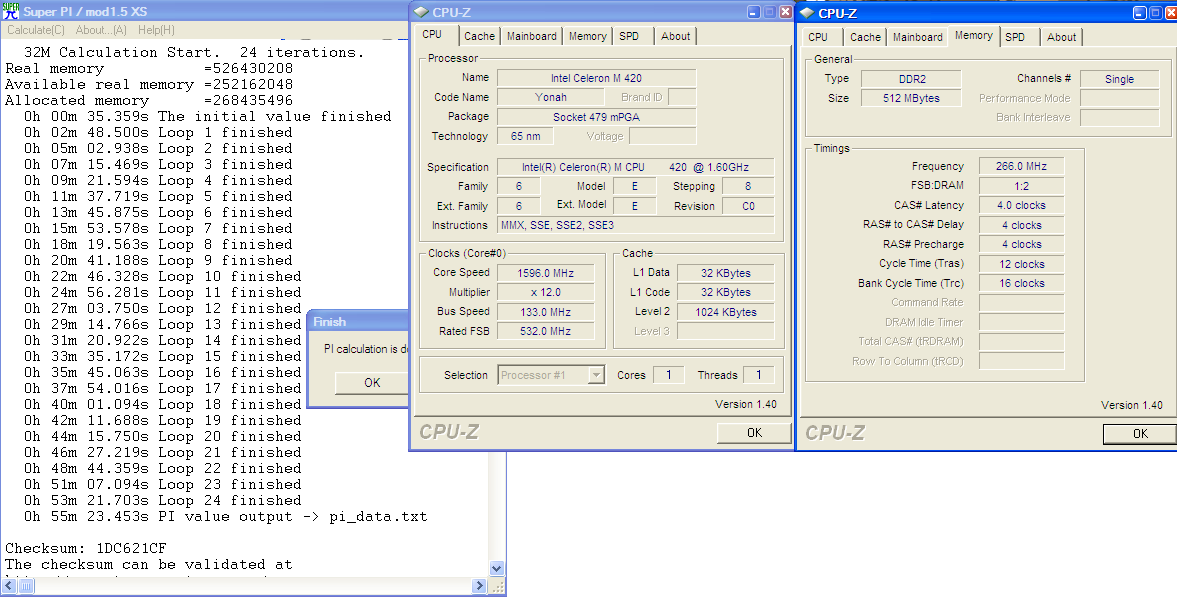Image resolution: width=1177 pixels, height=597 pixels.
Task: Click the Loop 1 finished line
Action: 158,132
